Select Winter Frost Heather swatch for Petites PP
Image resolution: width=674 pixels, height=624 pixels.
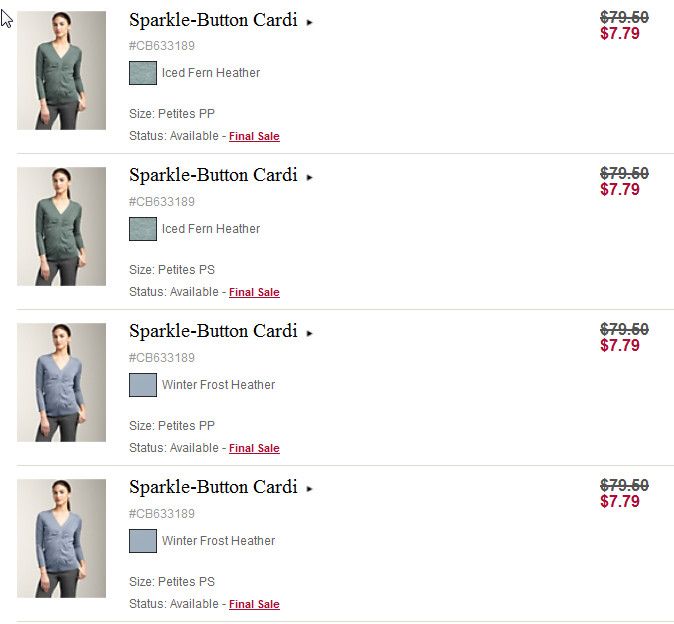(143, 385)
